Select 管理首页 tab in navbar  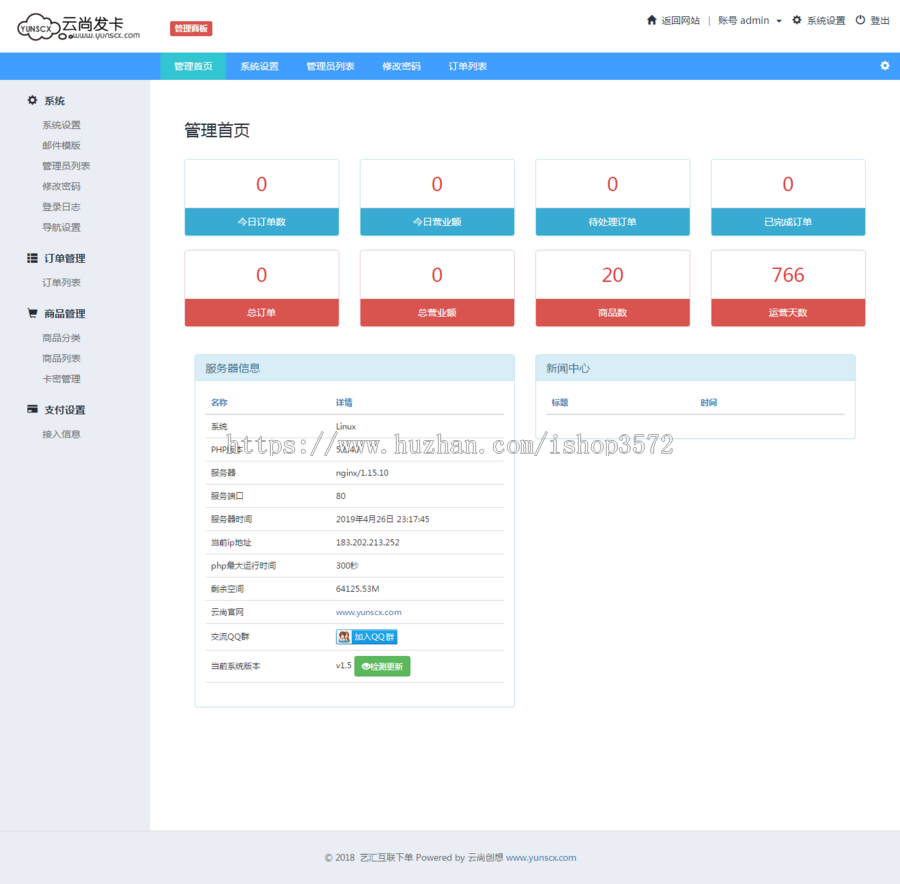pyautogui.click(x=193, y=66)
